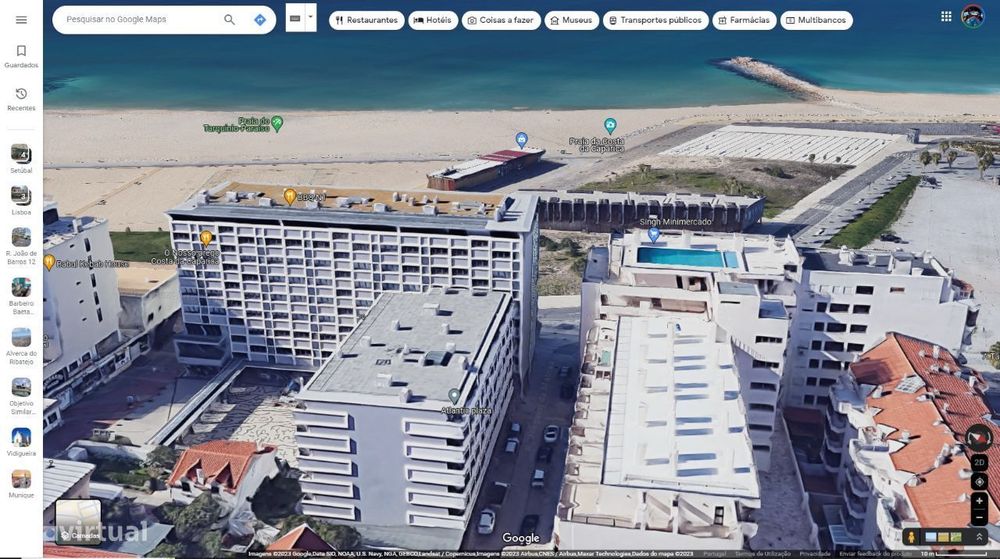Click the compass rotation control

pos(979,438)
